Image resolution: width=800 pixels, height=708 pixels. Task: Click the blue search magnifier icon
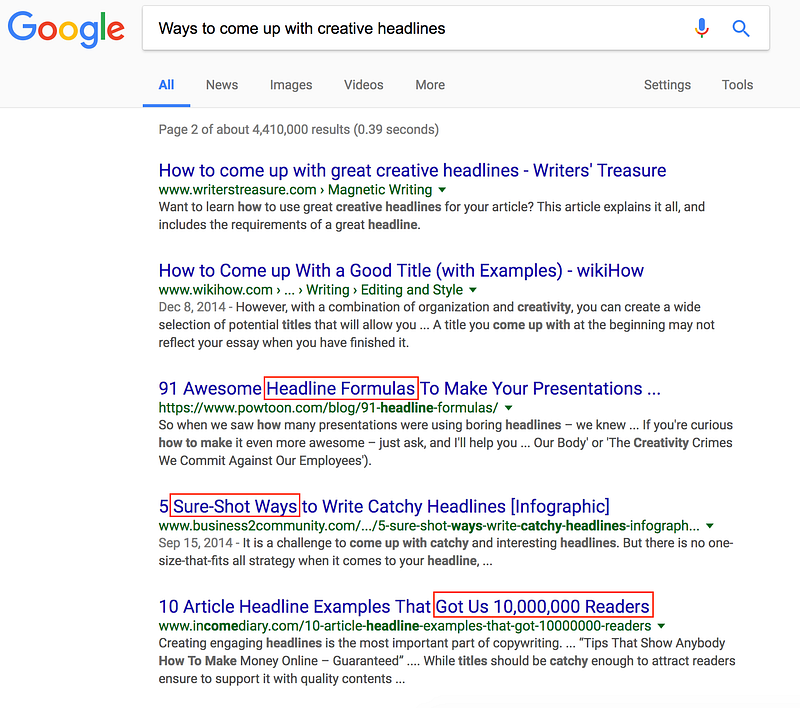(741, 29)
